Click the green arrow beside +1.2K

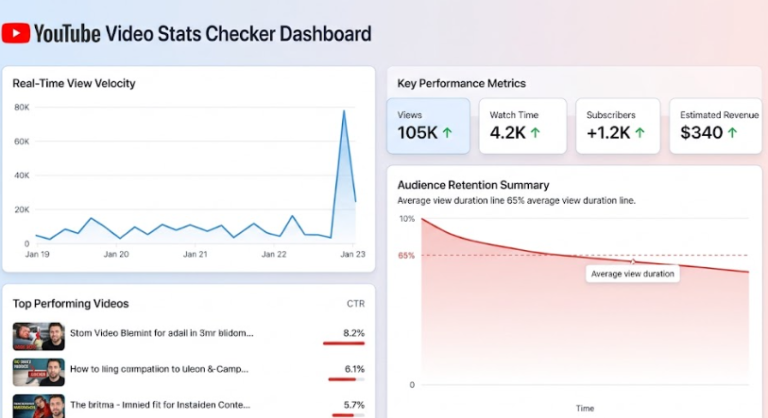click(640, 132)
